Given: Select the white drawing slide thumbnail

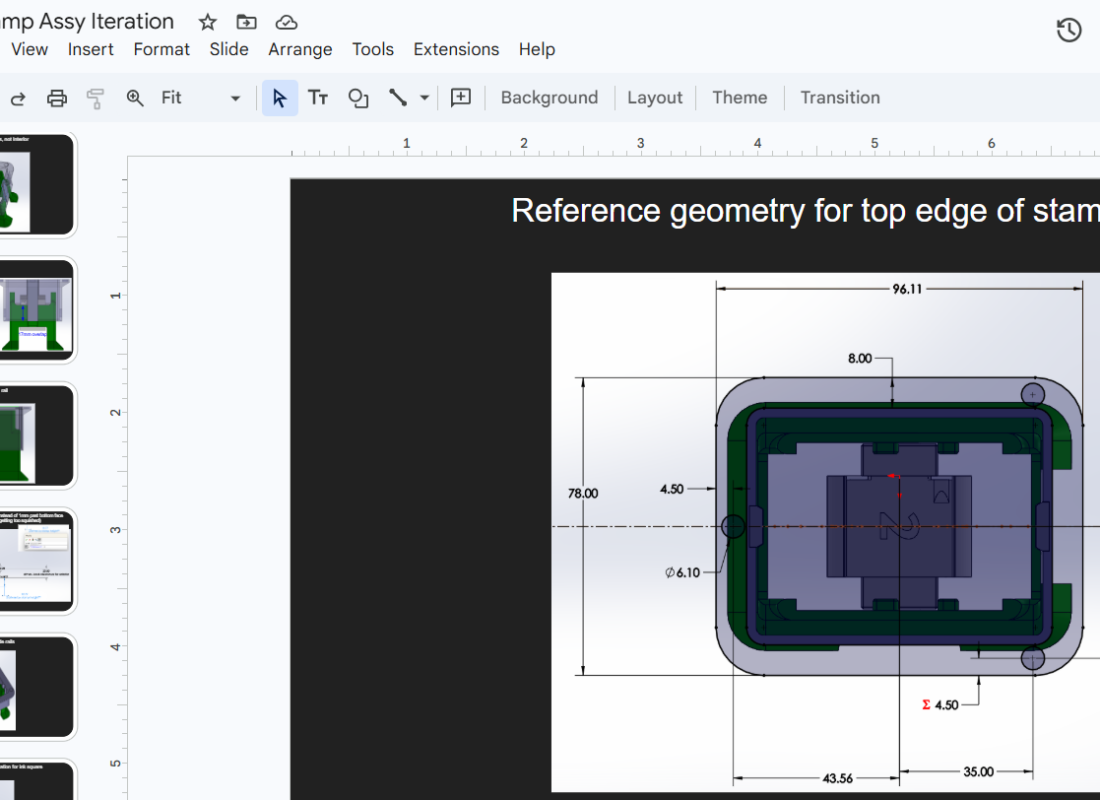Looking at the screenshot, I should (x=36, y=561).
